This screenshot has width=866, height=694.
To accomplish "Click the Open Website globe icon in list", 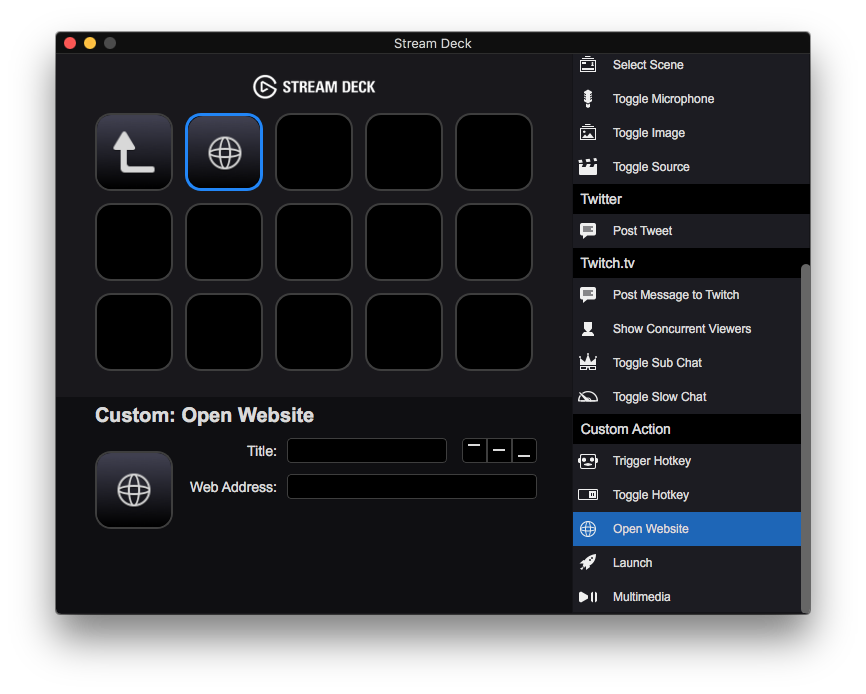I will point(588,528).
